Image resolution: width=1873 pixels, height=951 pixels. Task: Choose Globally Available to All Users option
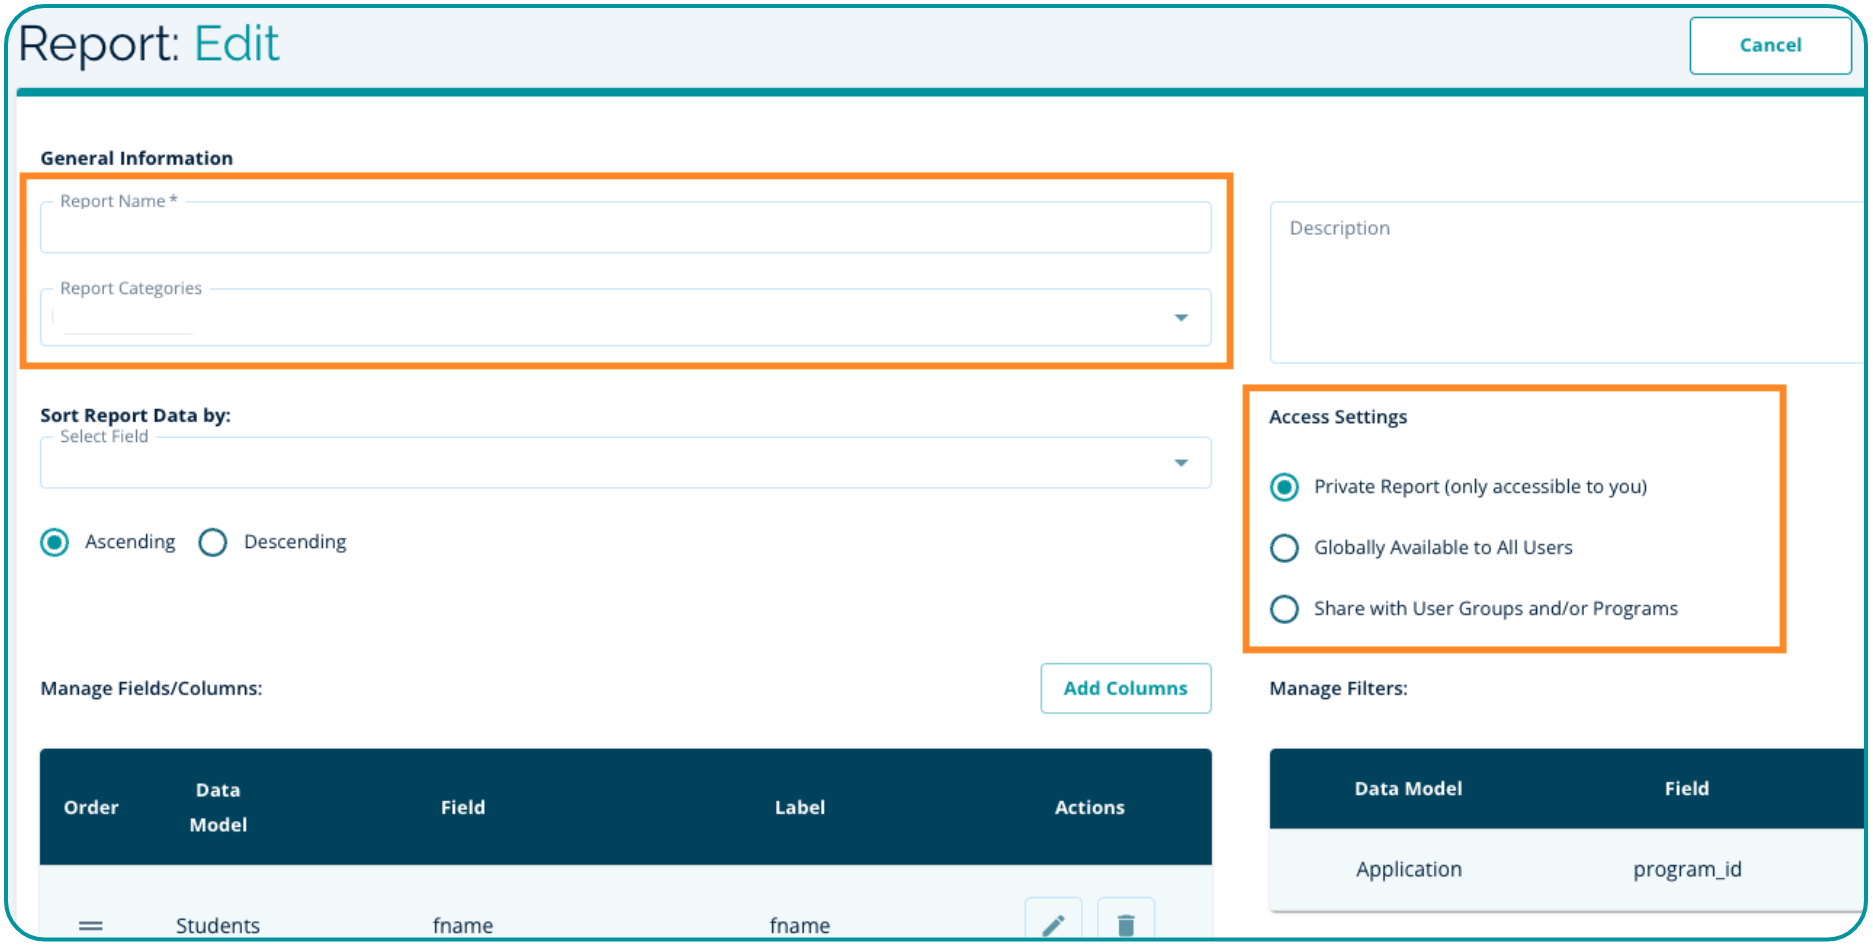coord(1284,548)
